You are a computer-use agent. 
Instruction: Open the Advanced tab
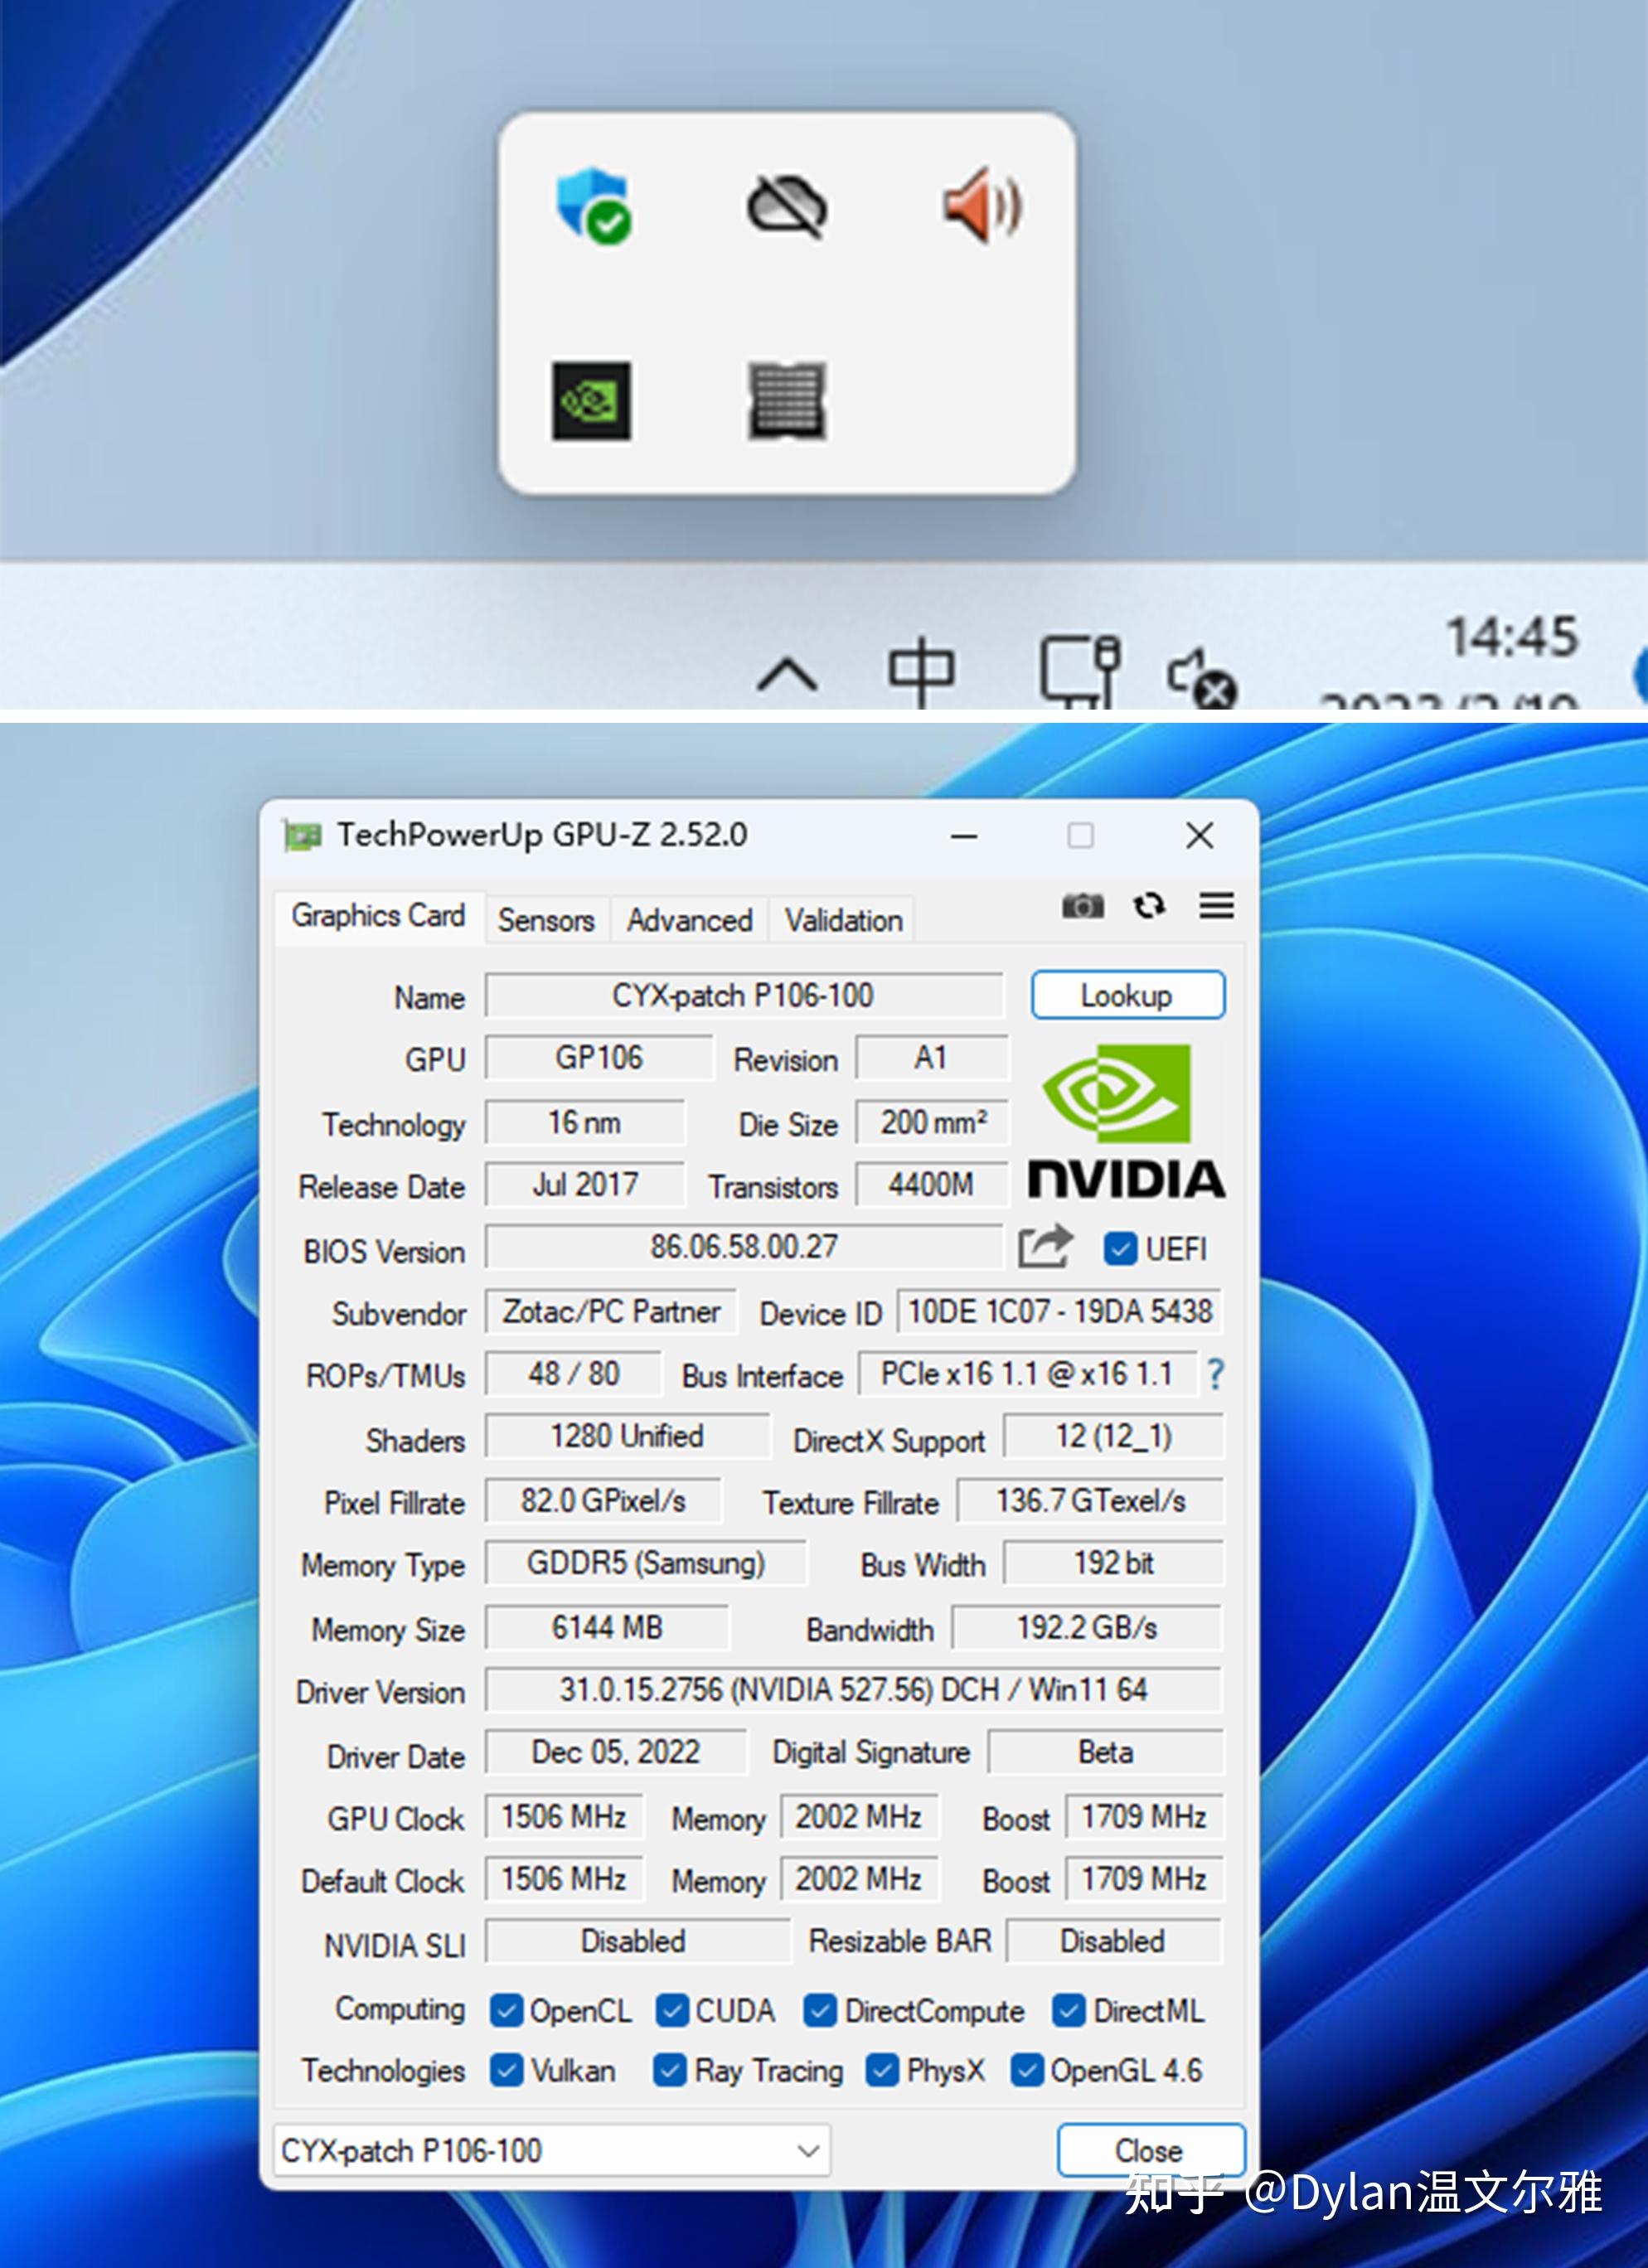click(x=689, y=920)
